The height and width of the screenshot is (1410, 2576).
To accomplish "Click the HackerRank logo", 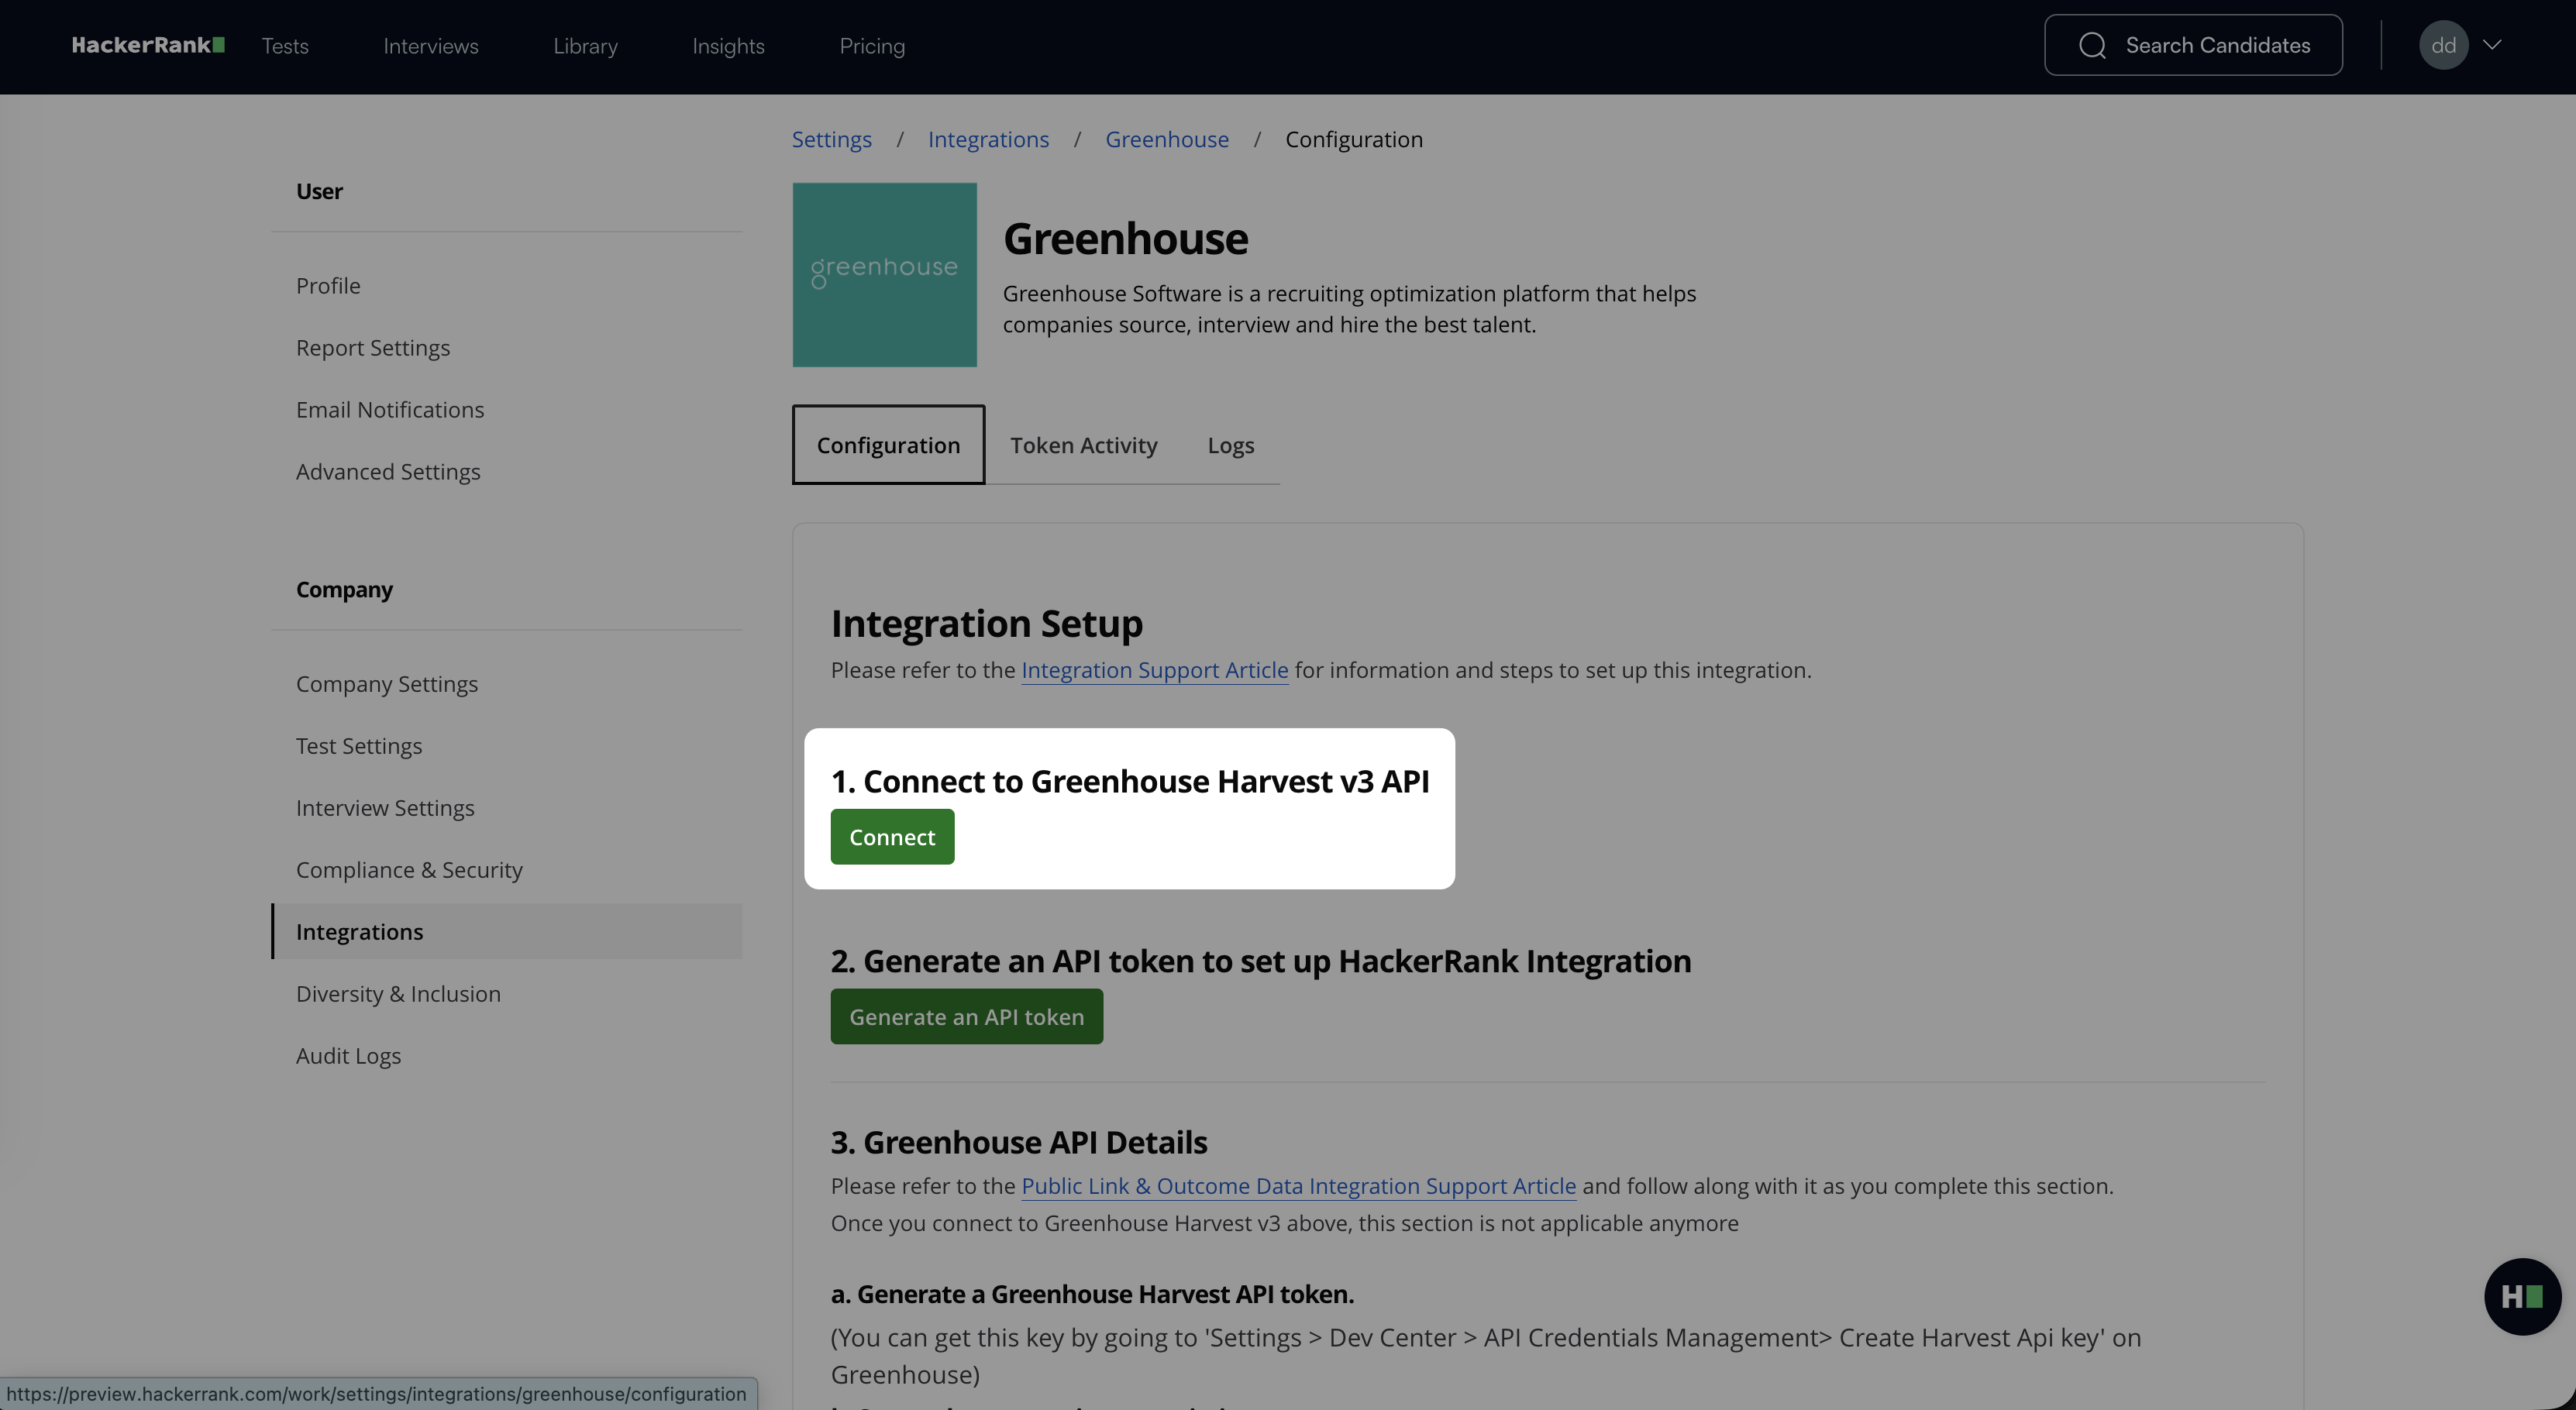I will click(148, 45).
